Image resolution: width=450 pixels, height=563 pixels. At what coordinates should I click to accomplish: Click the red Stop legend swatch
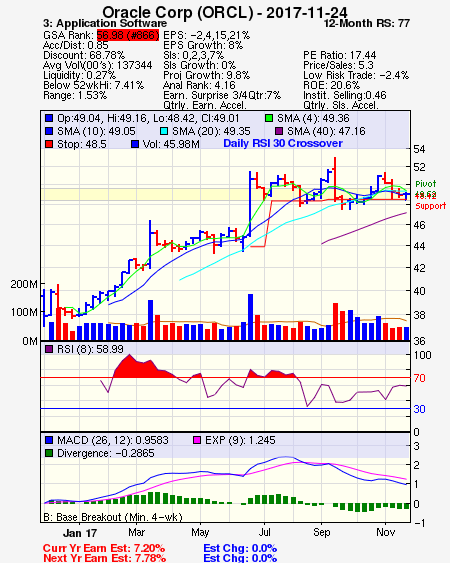coord(49,144)
